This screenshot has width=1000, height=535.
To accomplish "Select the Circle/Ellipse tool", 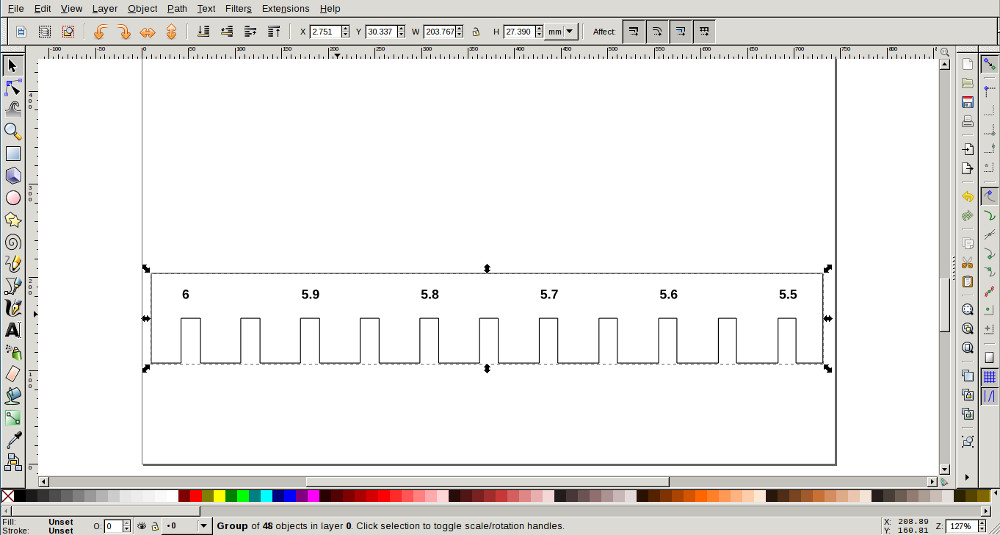I will pos(13,198).
